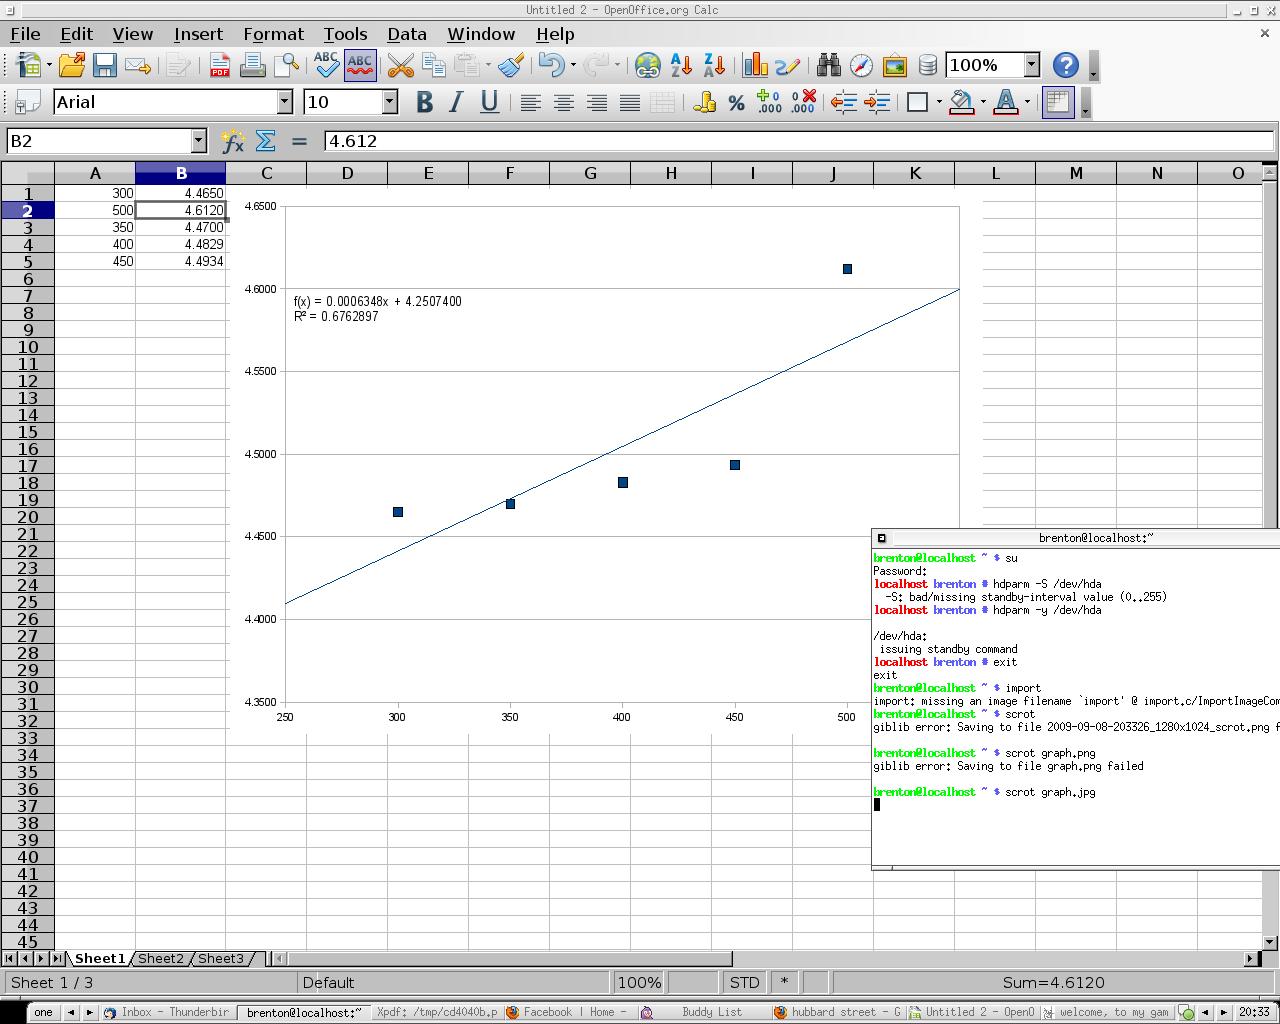The image size is (1280, 1024).
Task: Apply percent number format
Action: (x=736, y=102)
